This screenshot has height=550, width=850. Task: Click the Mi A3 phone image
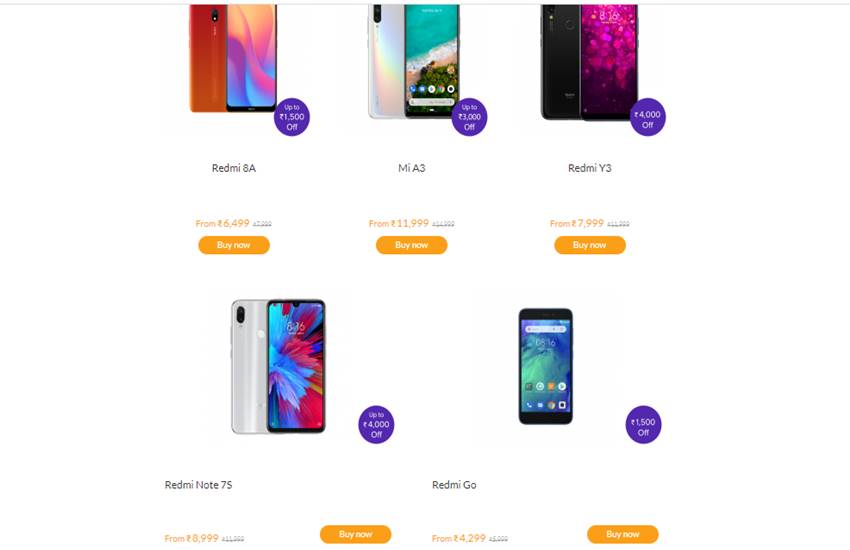[413, 61]
